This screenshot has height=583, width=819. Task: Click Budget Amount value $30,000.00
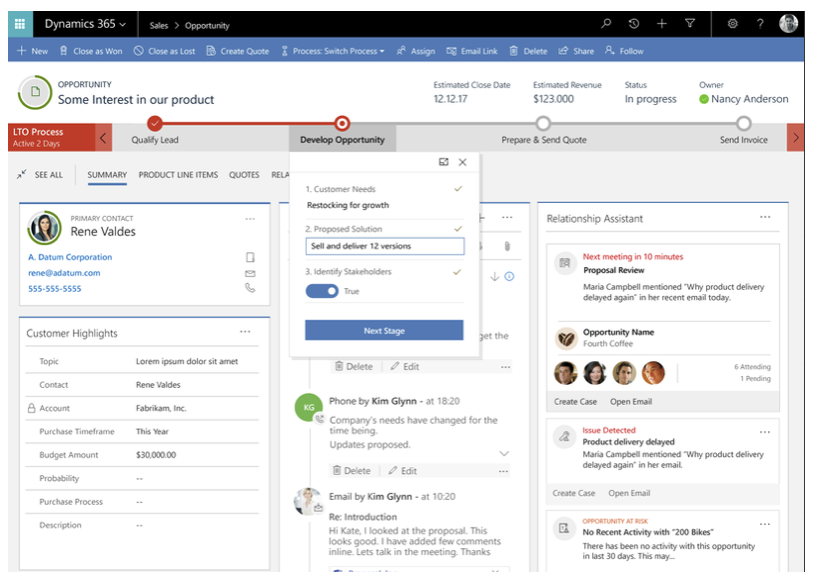coord(156,455)
